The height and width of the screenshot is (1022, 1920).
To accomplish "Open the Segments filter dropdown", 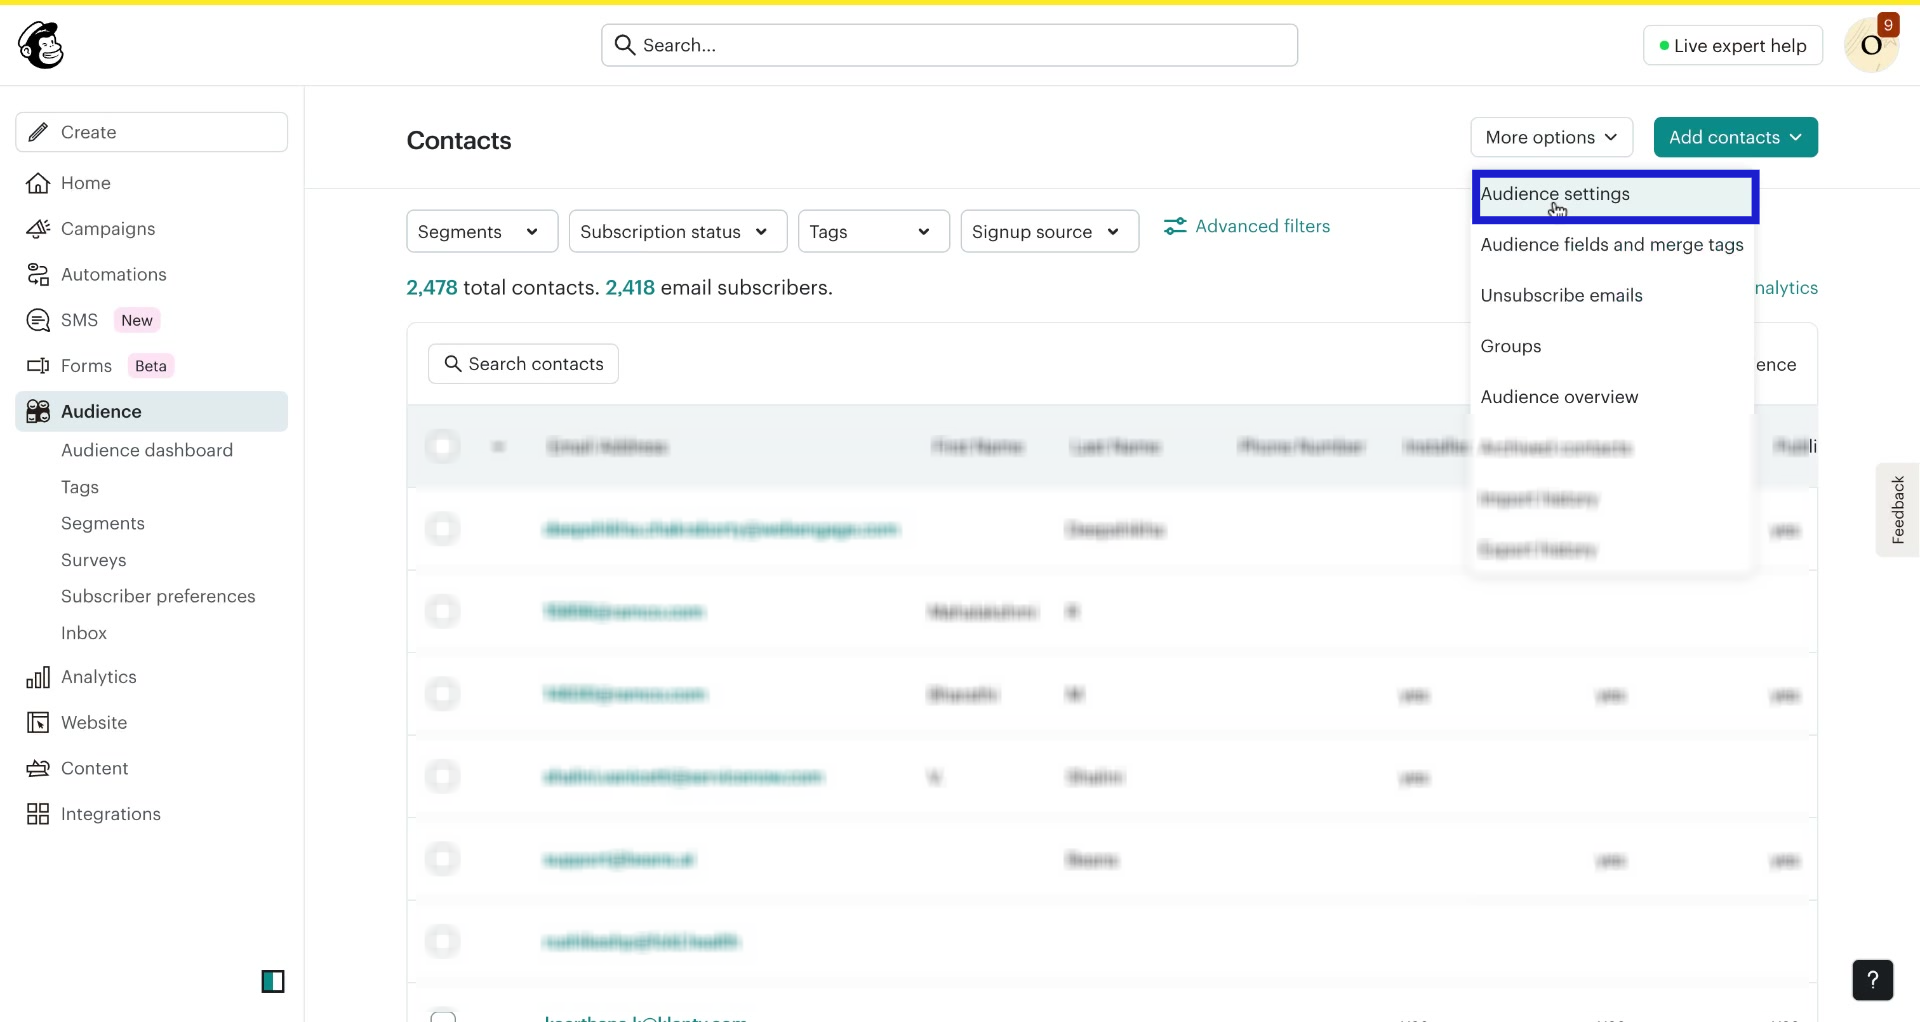I will [481, 231].
